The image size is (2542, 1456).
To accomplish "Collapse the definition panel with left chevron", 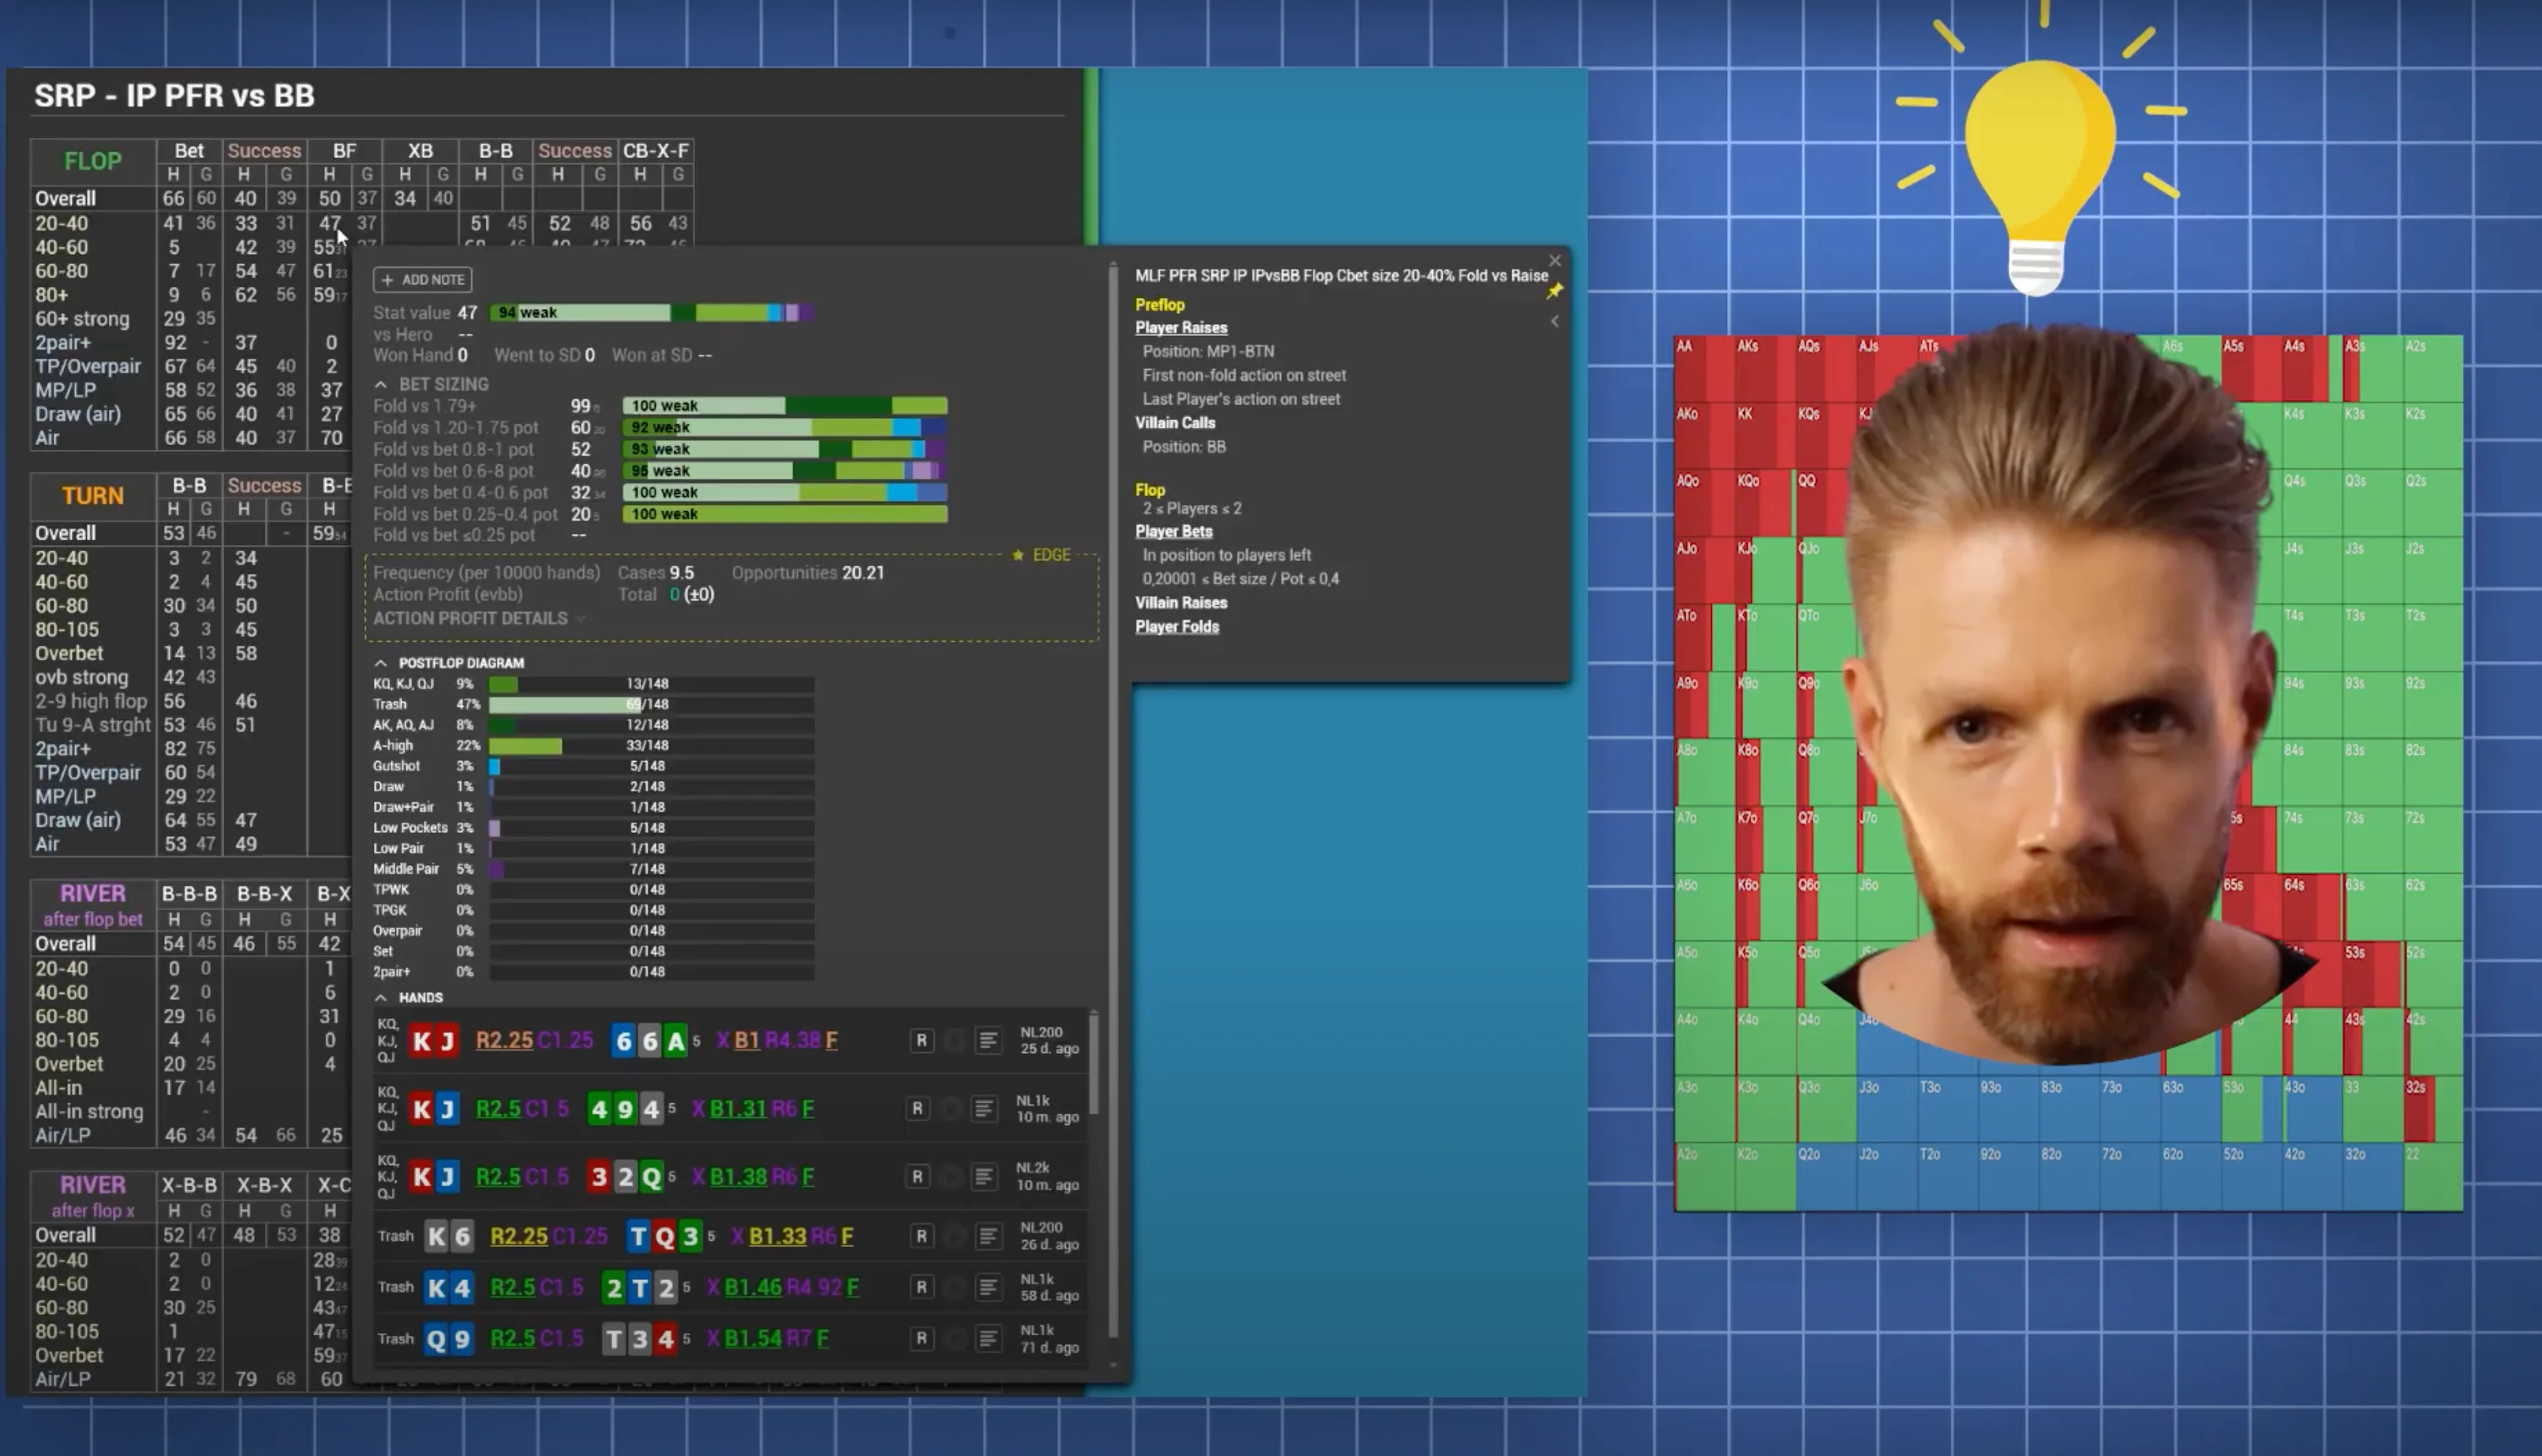I will click(x=1554, y=321).
